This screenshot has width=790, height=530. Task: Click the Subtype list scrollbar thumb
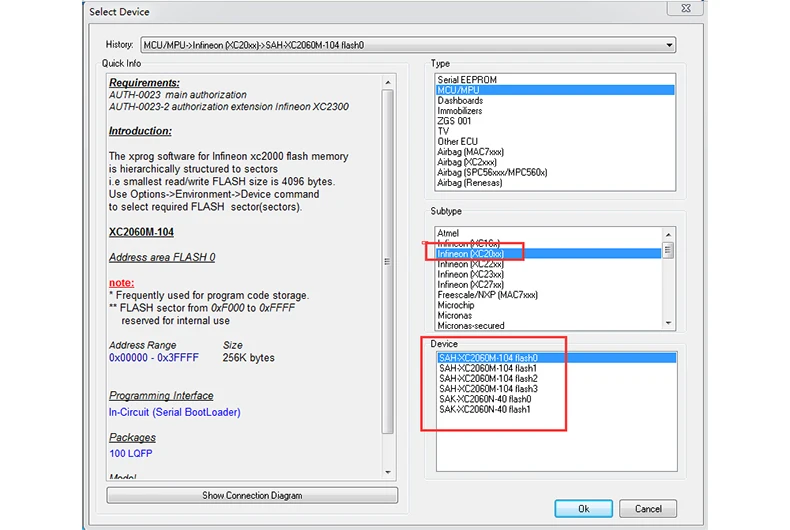(668, 250)
